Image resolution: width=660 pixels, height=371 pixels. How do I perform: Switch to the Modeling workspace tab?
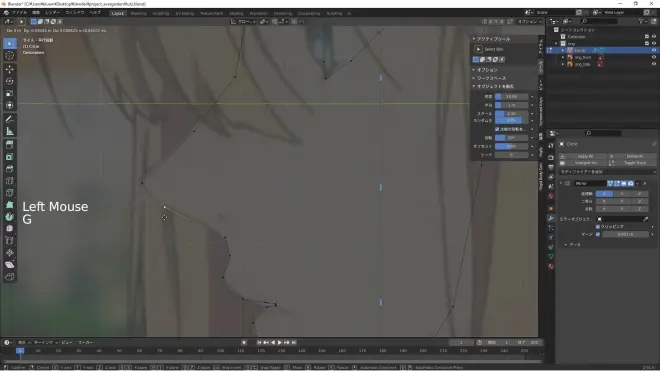coord(138,13)
